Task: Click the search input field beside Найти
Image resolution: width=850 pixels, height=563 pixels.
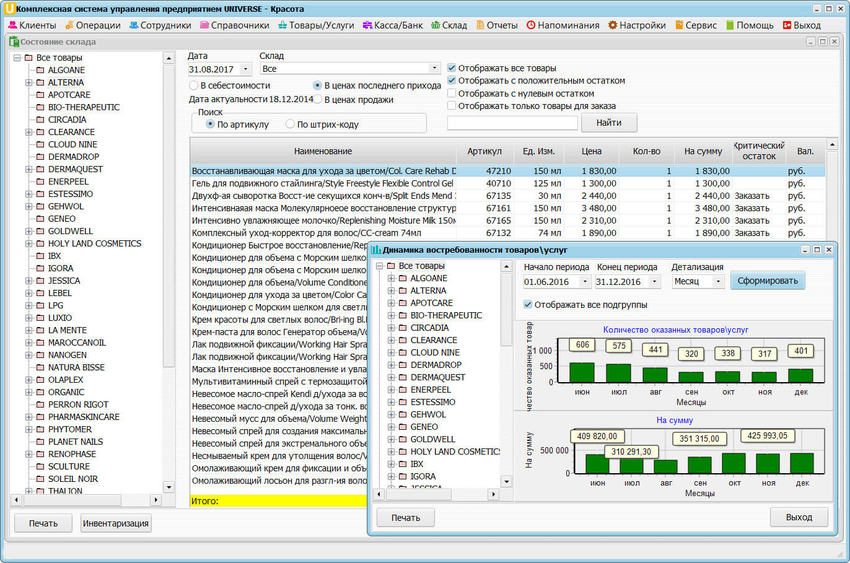Action: [512, 122]
